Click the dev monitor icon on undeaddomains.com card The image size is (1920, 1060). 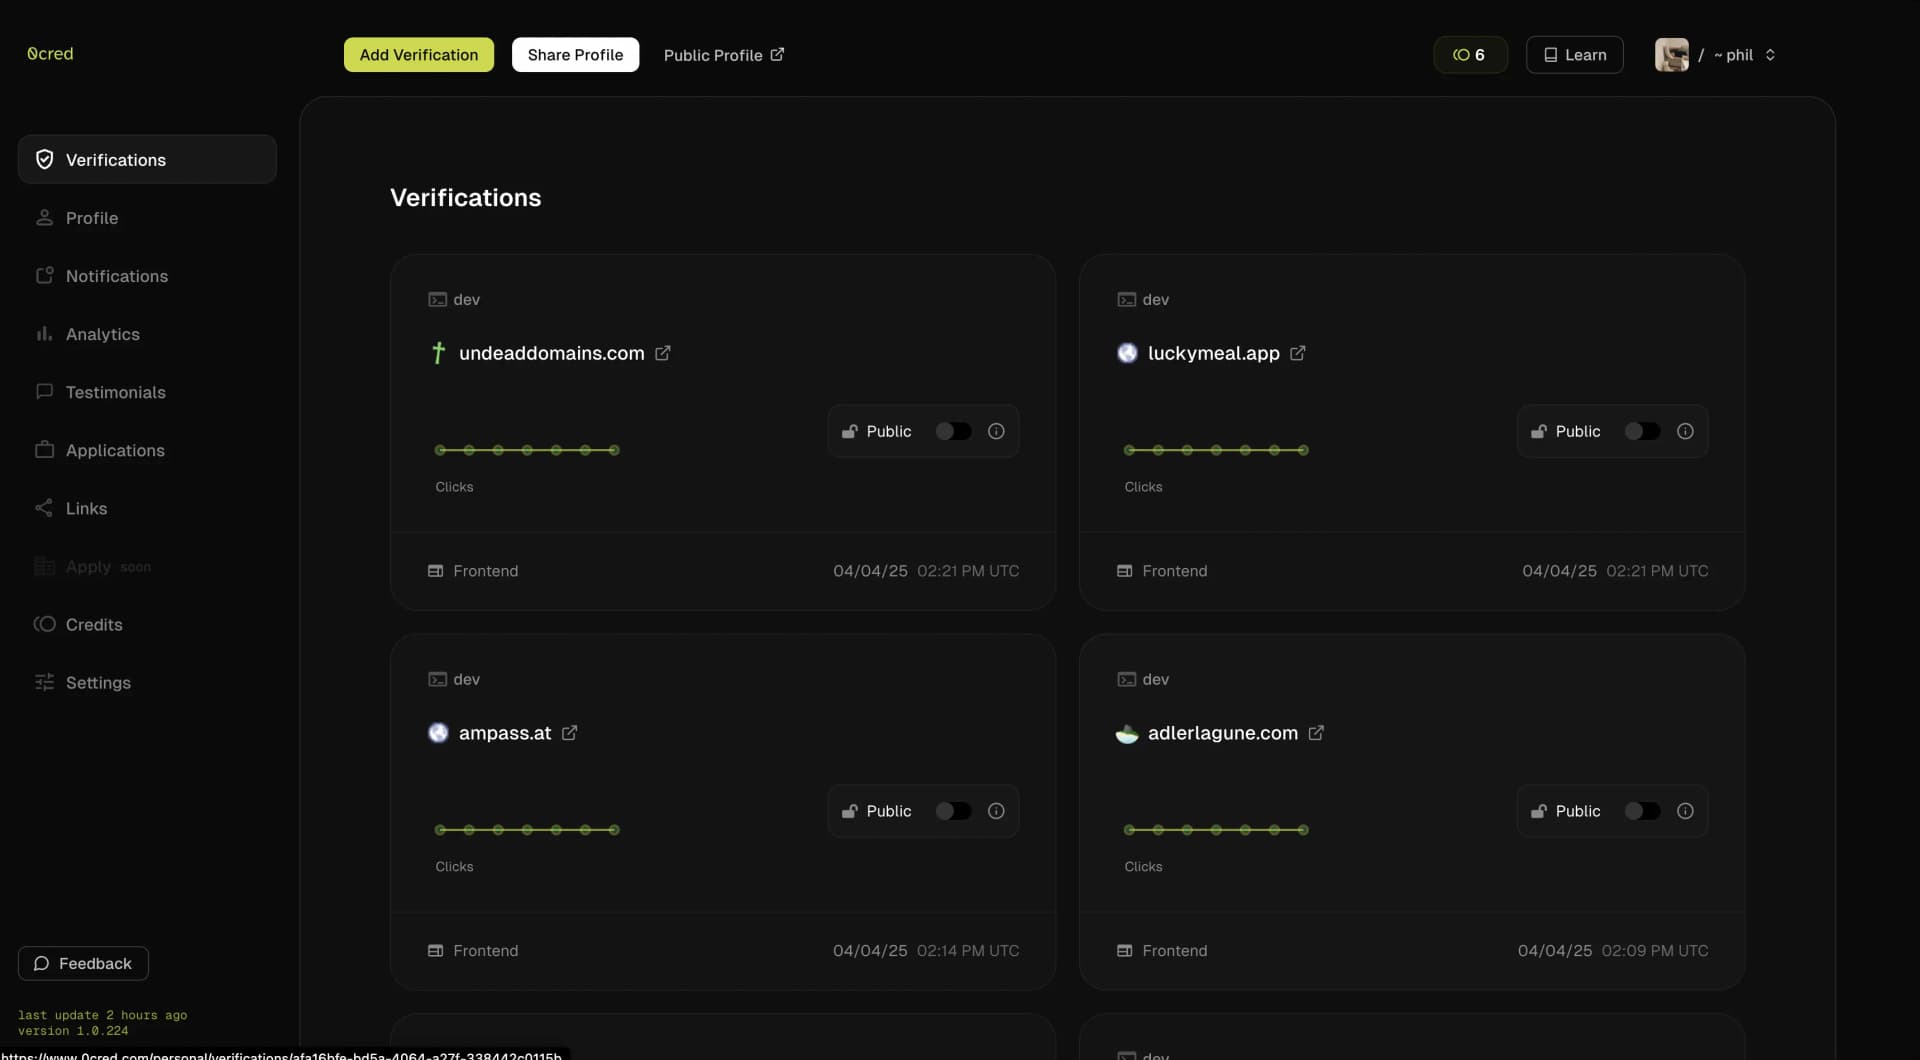point(437,299)
